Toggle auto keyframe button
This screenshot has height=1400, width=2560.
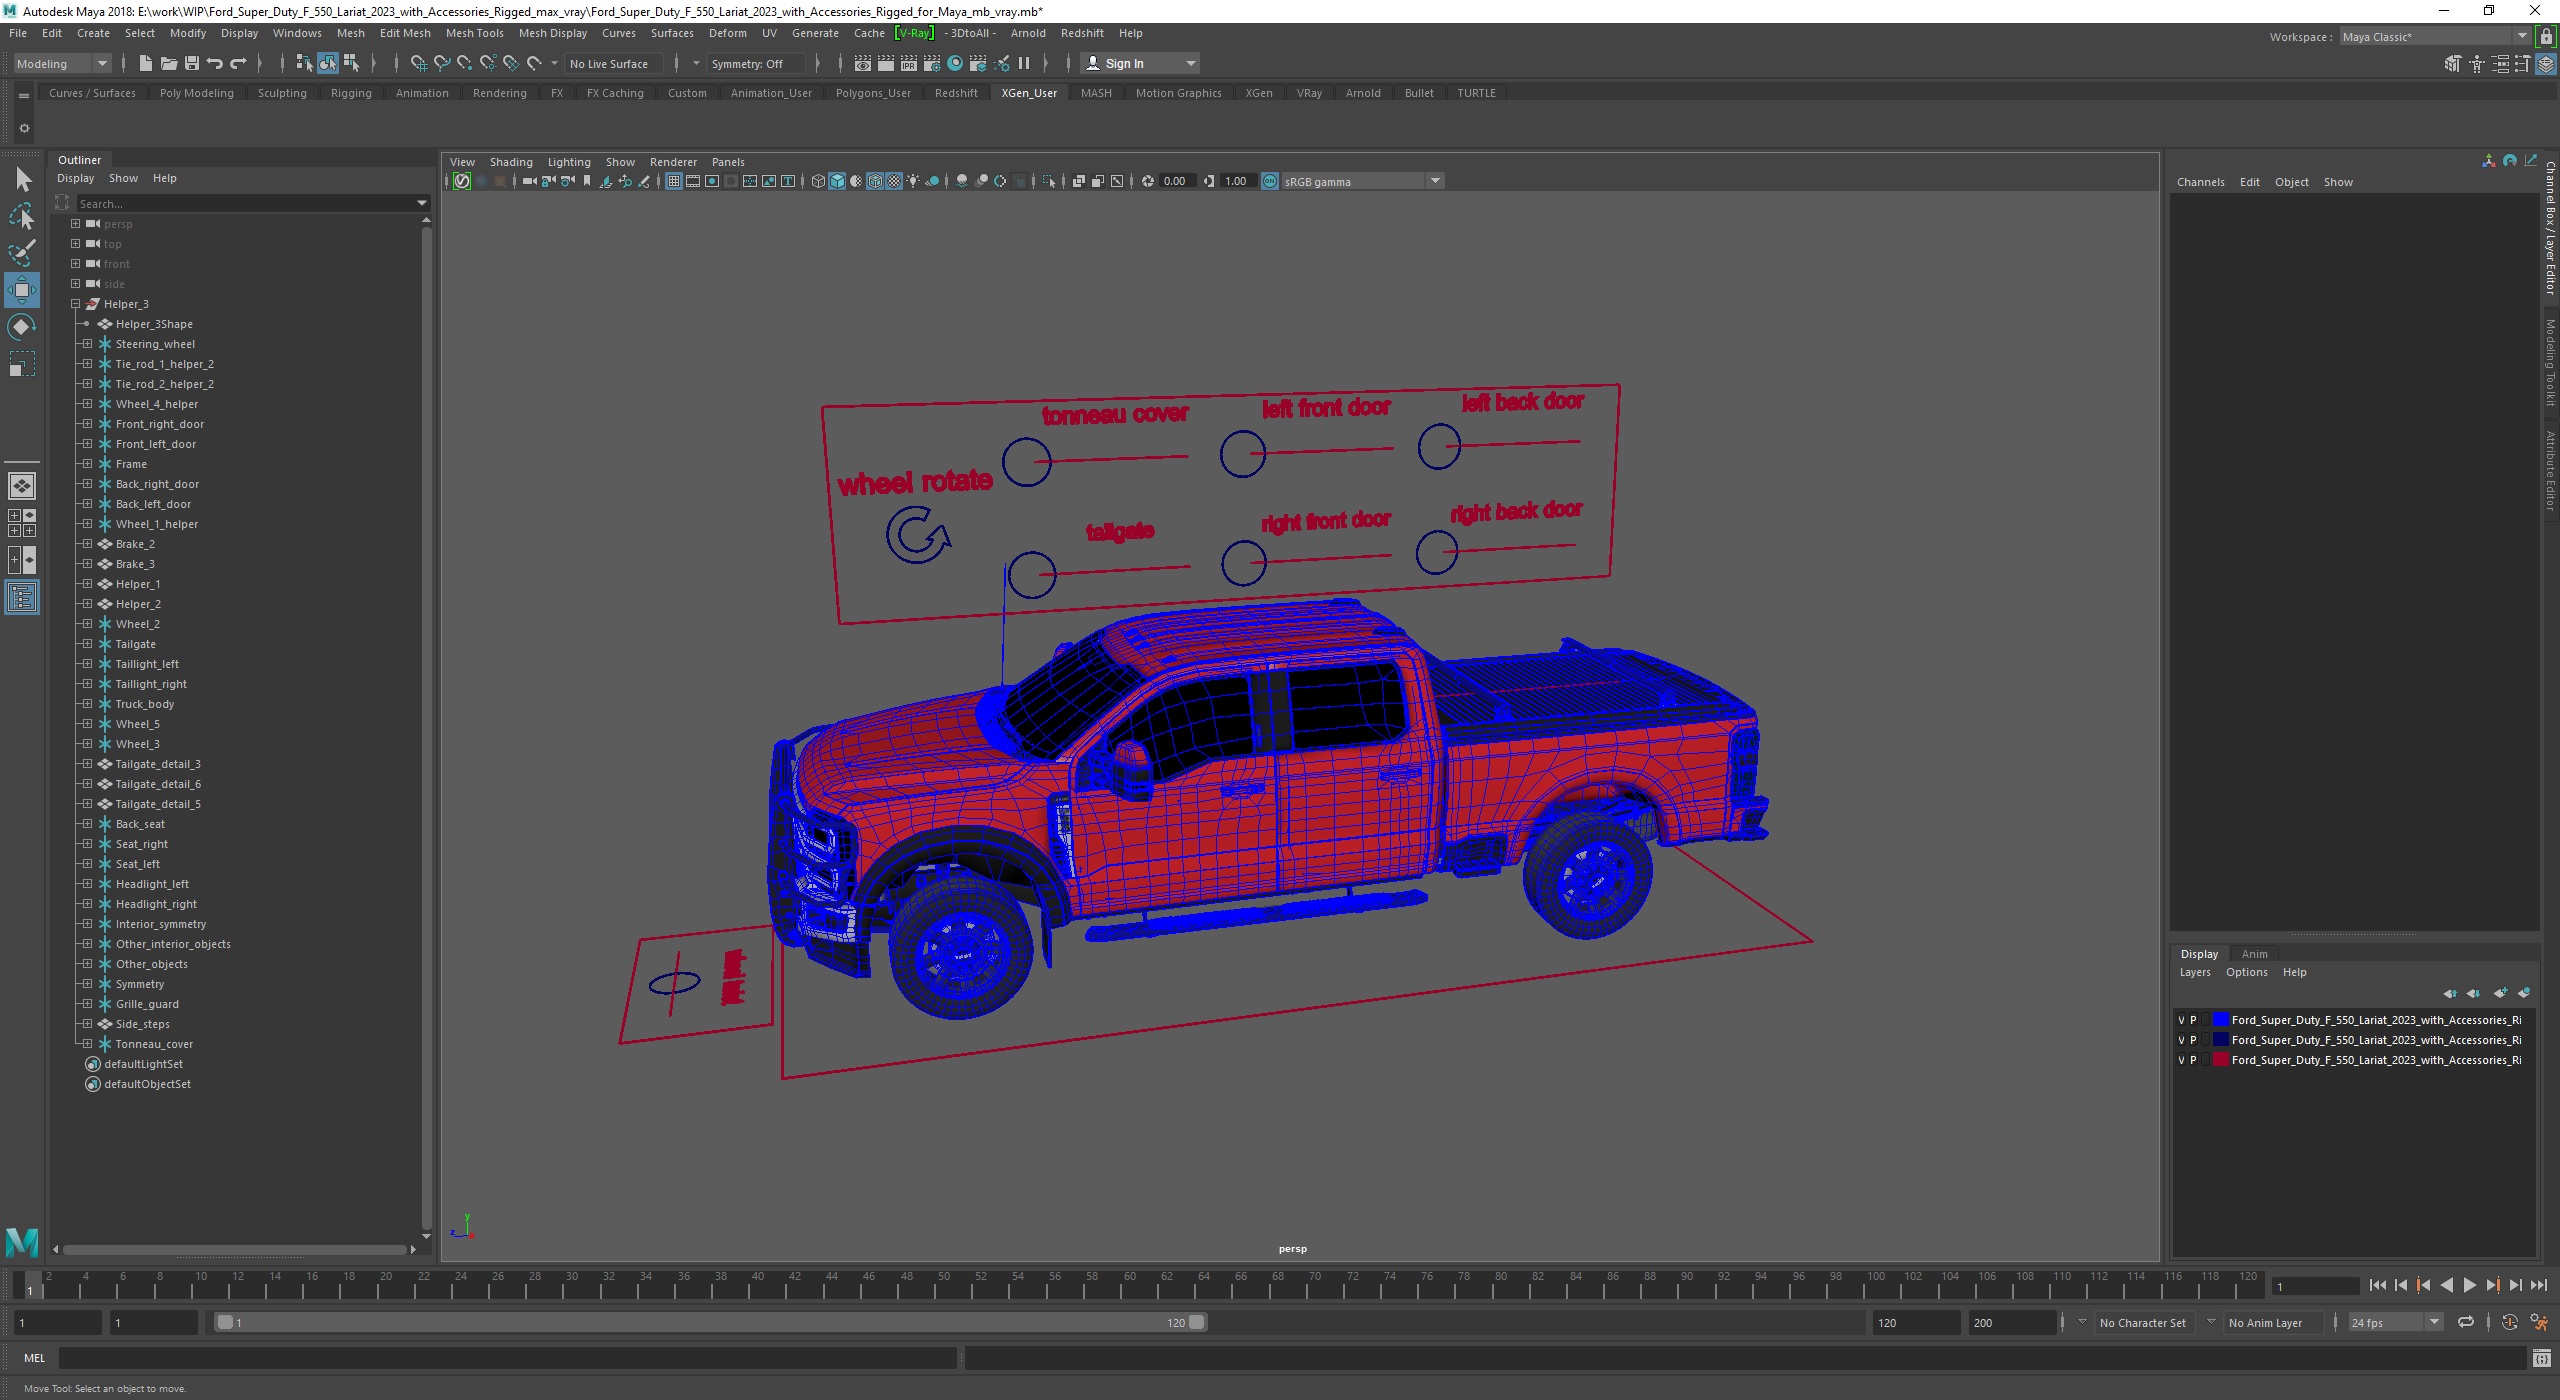[x=2510, y=1322]
